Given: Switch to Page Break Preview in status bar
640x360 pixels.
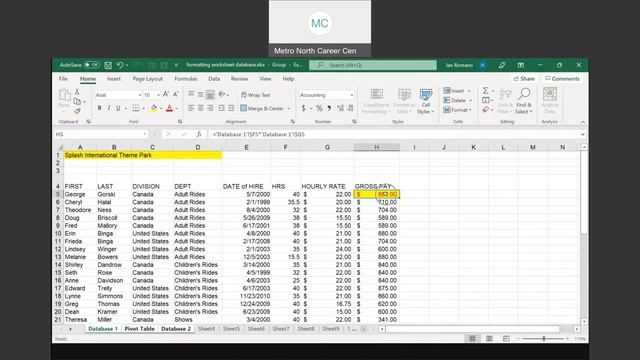Looking at the screenshot, I should point(506,338).
